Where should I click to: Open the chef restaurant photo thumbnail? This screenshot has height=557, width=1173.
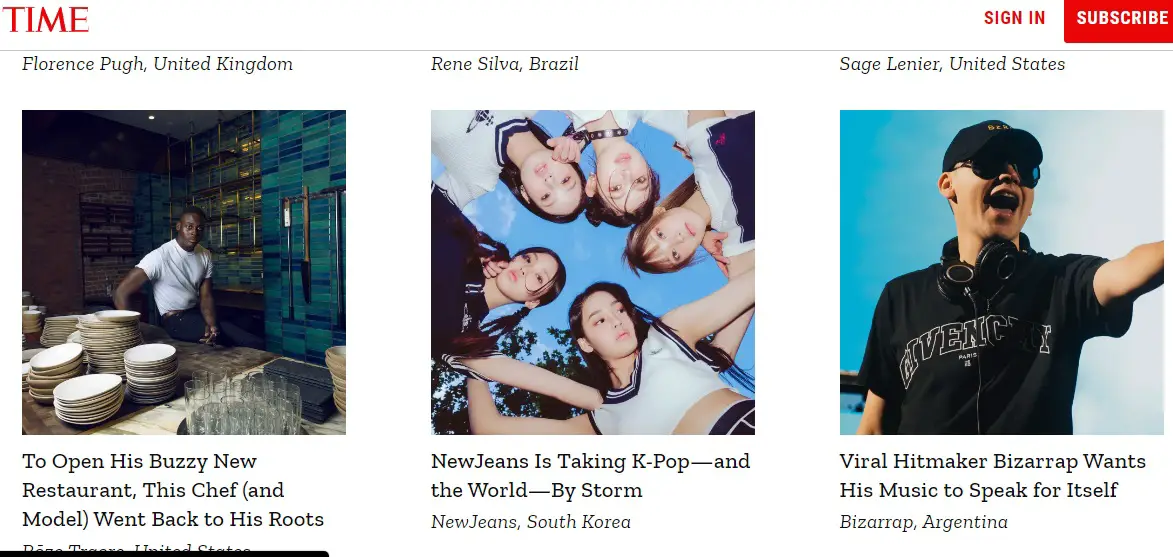pos(184,272)
